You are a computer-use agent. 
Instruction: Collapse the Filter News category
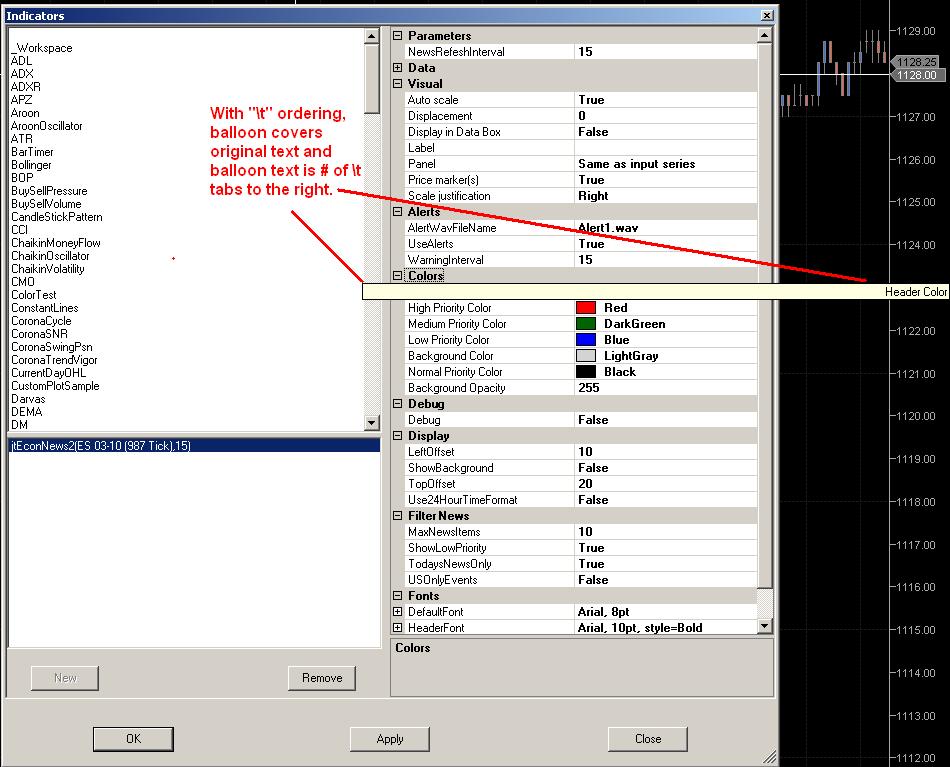point(397,516)
